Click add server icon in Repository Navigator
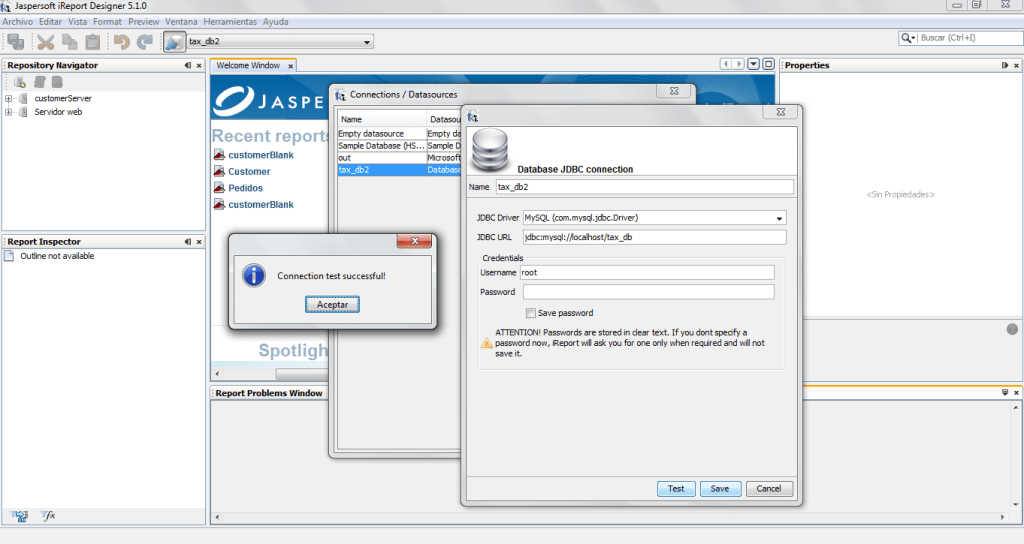Screen dimensions: 1024x544 [x=20, y=81]
